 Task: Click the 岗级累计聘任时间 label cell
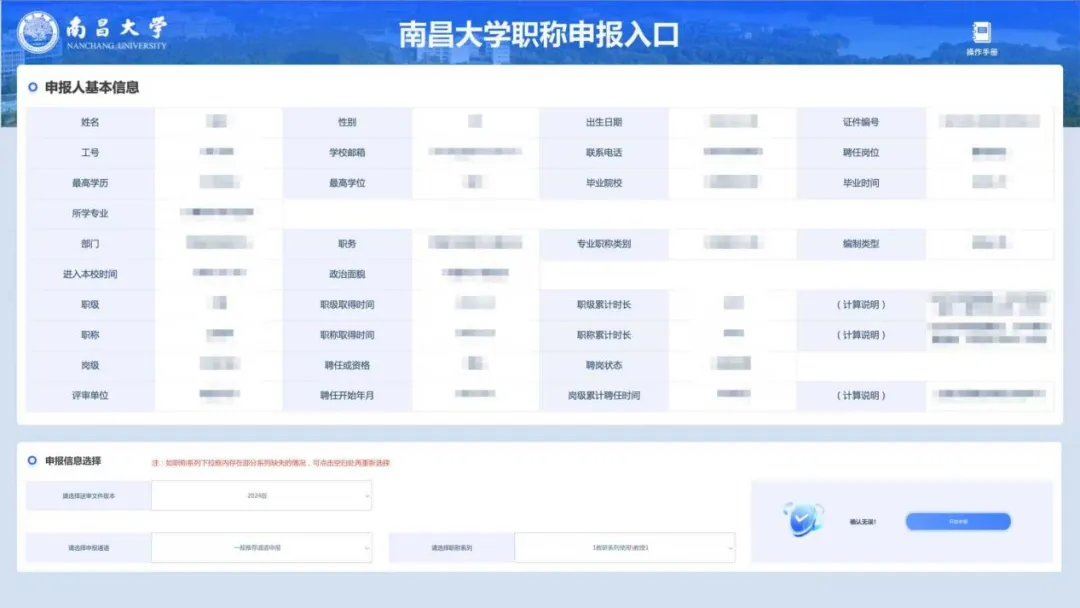(604, 395)
